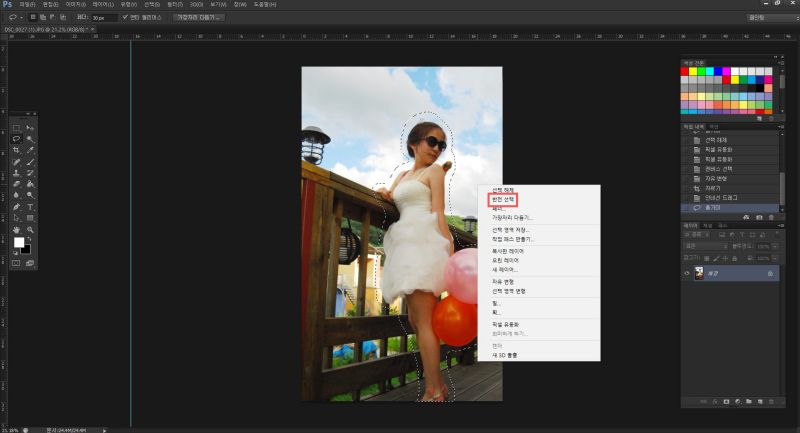800x433 pixels.
Task: Select the Healing Brush tool
Action: pyautogui.click(x=16, y=162)
